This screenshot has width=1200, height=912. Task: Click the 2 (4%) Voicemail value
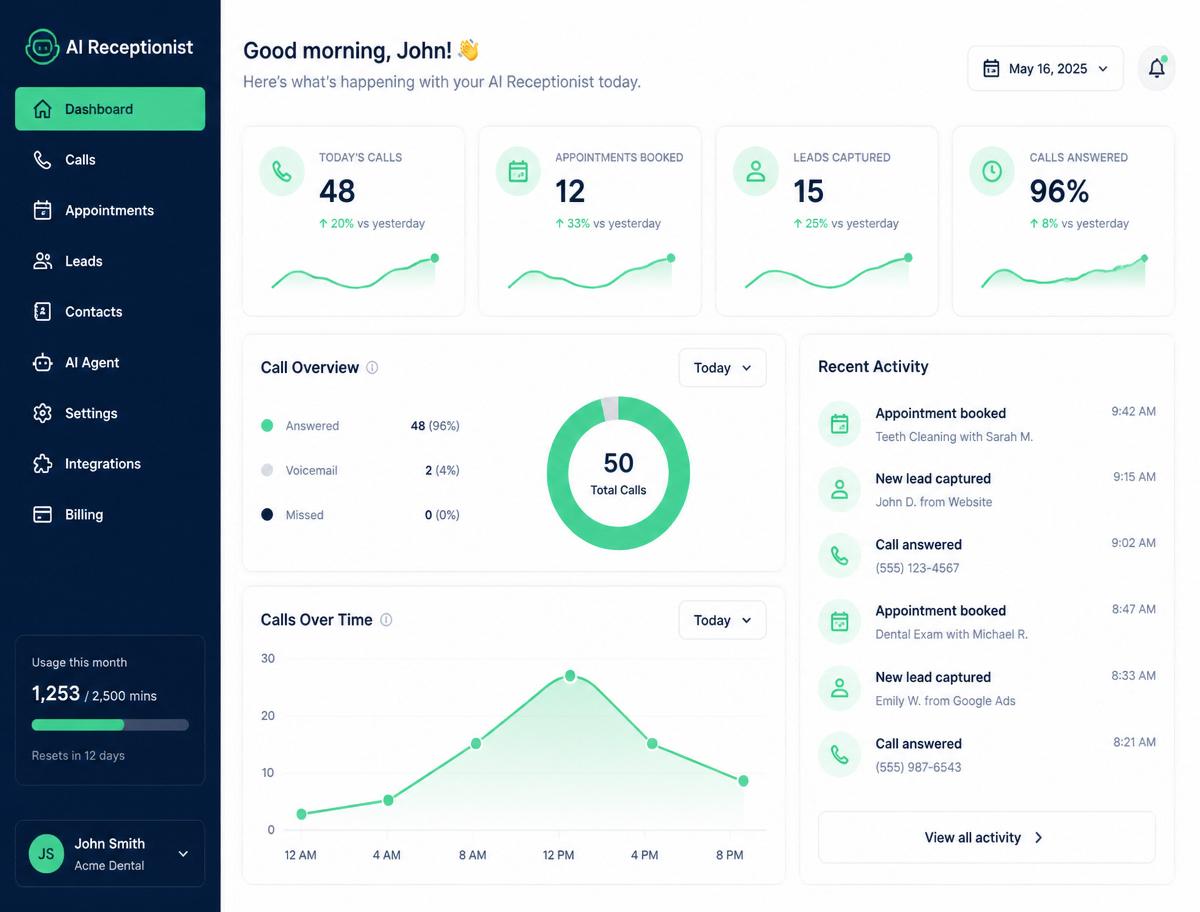(442, 470)
